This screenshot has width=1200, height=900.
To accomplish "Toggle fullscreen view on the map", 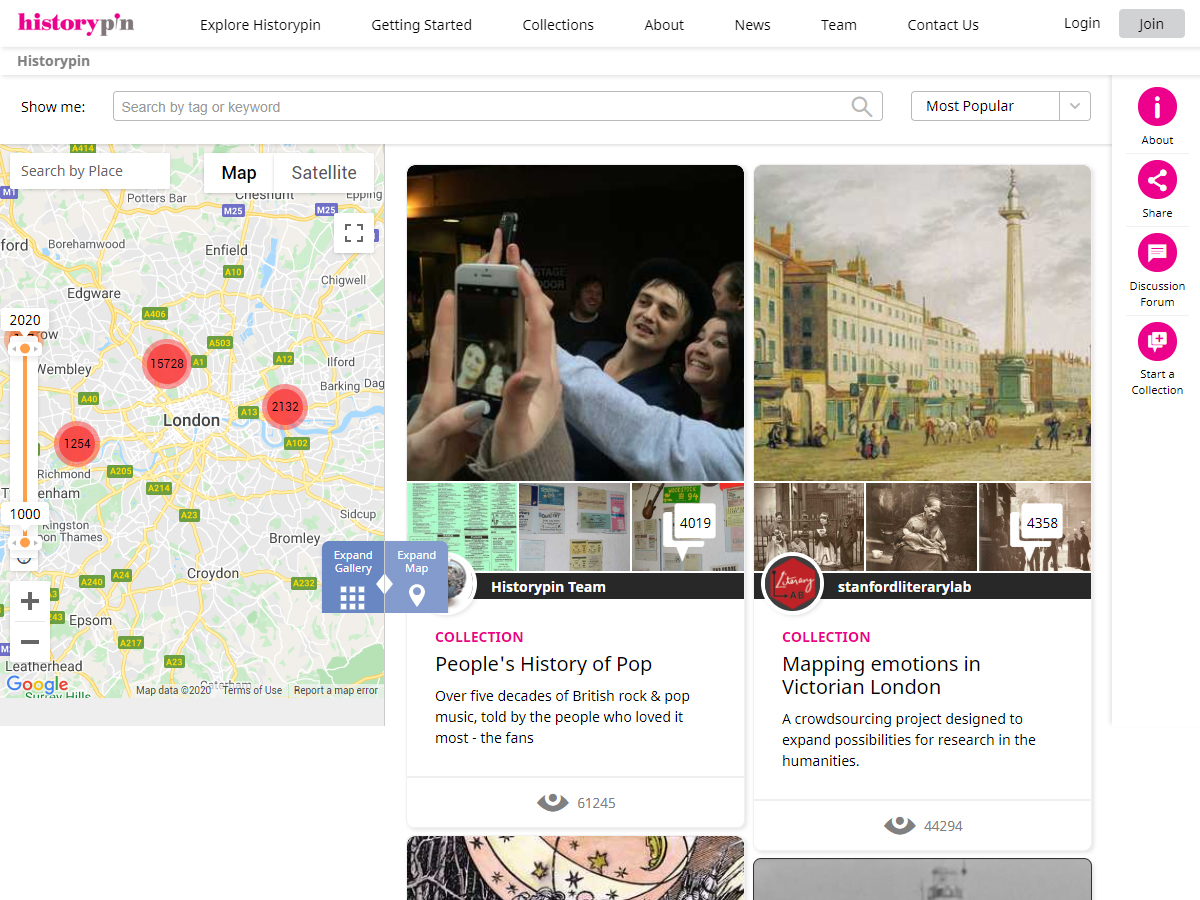I will (353, 233).
